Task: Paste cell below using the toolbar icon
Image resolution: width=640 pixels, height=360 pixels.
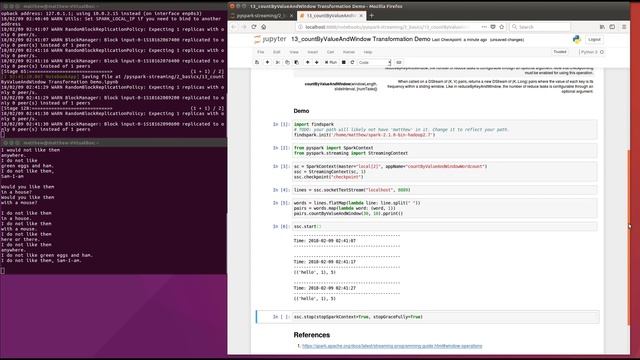Action: point(296,62)
